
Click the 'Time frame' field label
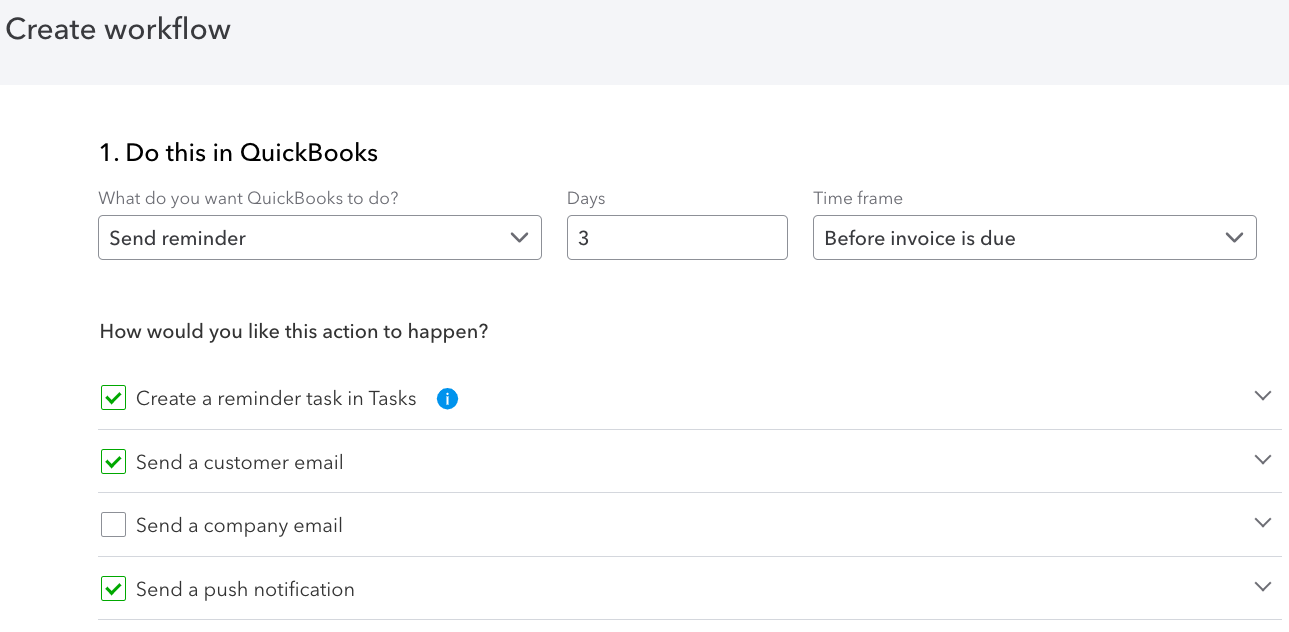point(858,198)
